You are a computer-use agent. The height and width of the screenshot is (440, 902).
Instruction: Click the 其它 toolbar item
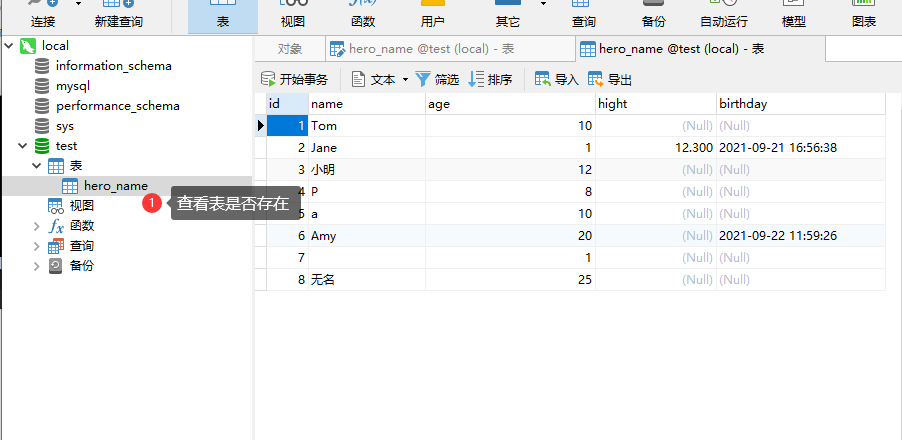click(507, 16)
